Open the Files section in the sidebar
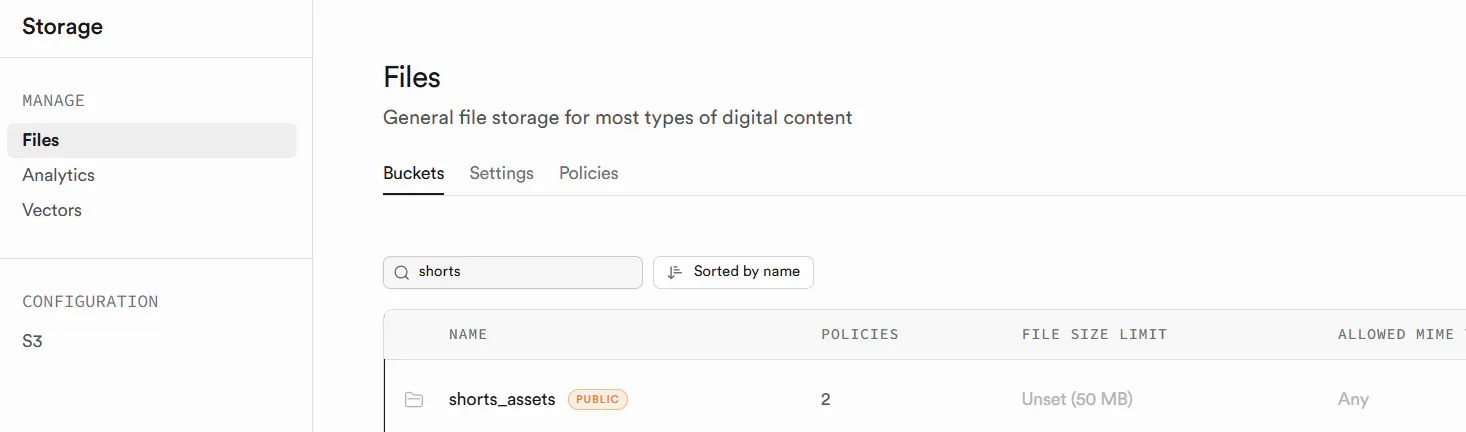 point(41,140)
